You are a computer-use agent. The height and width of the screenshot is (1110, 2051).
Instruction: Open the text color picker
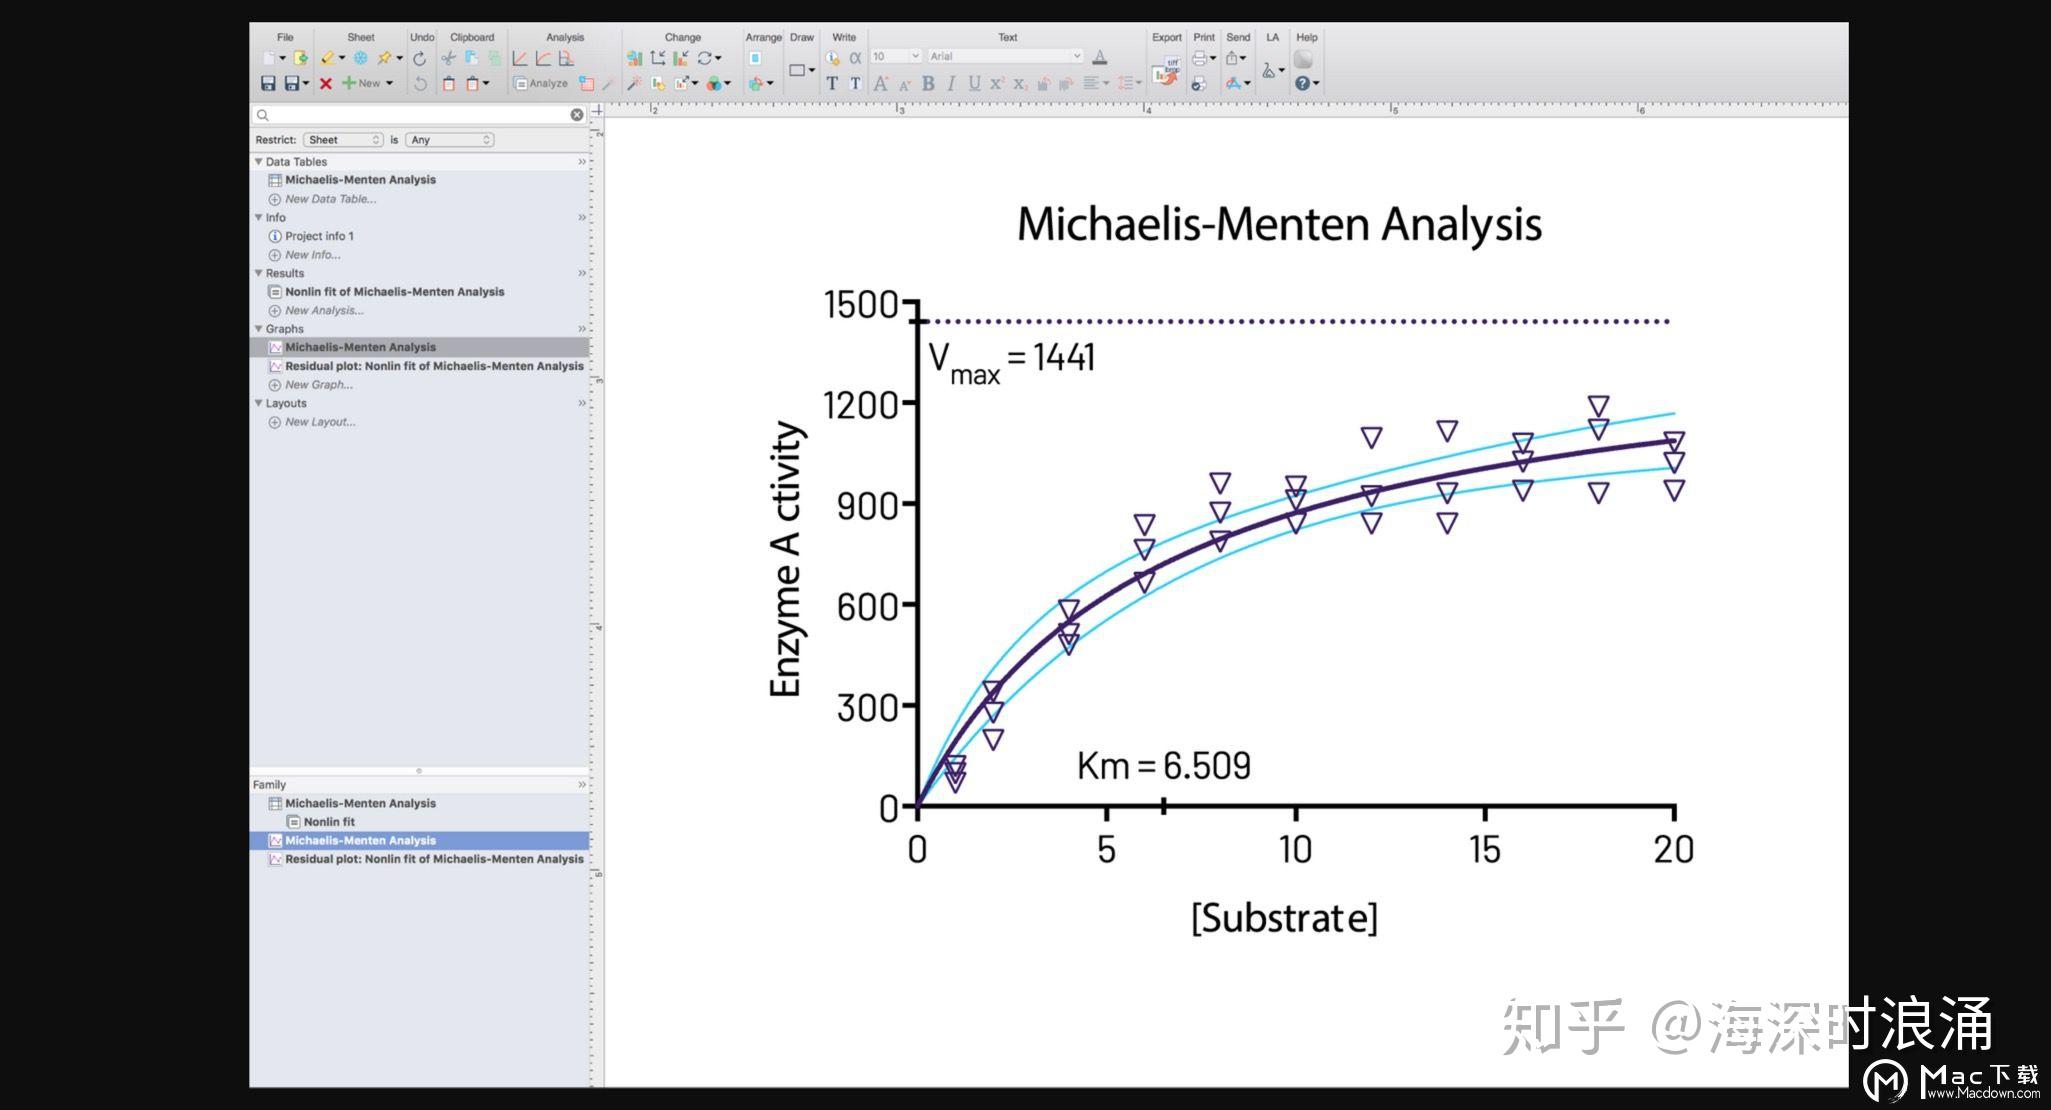1100,57
